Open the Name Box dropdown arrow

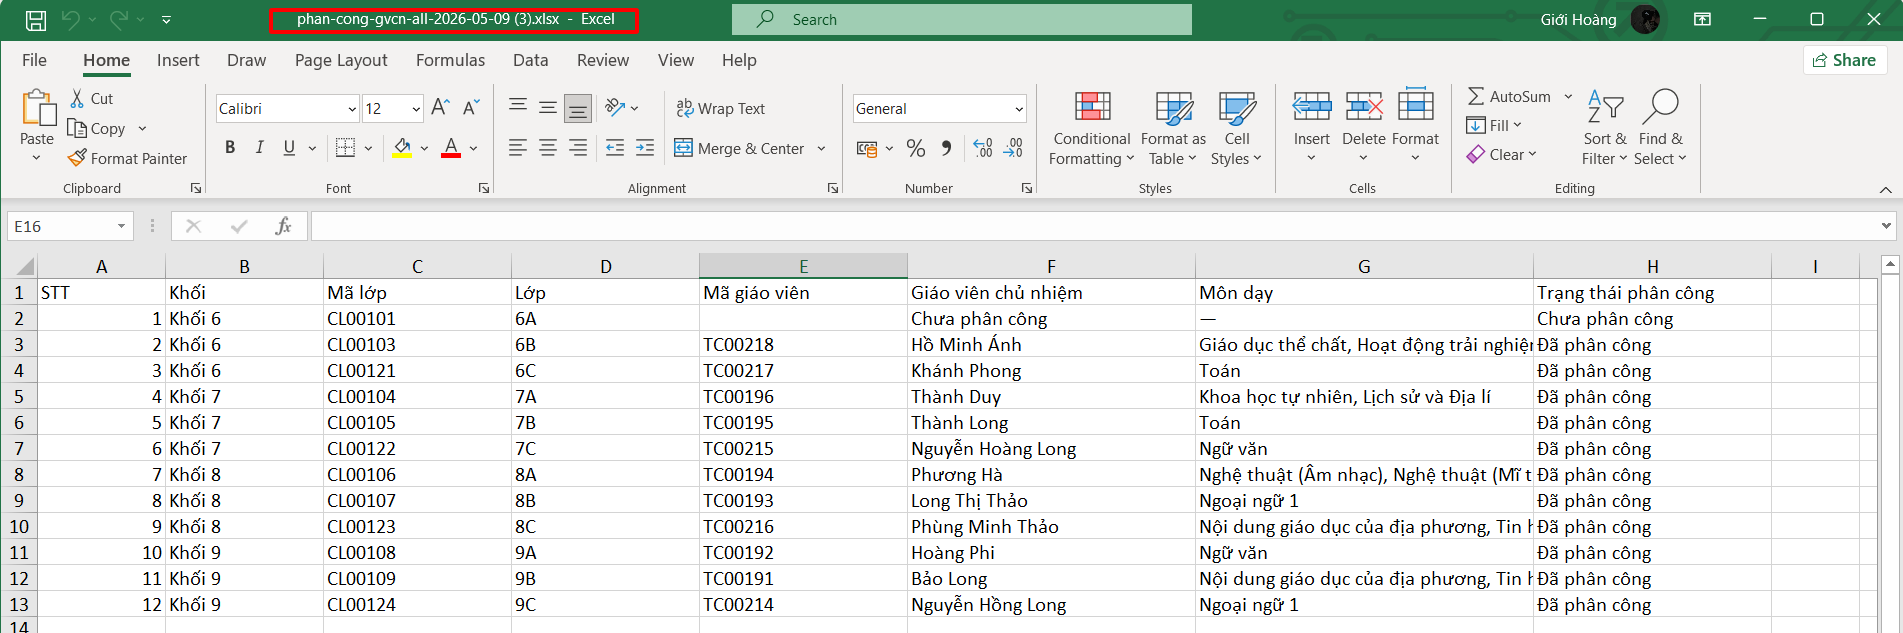[x=121, y=226]
